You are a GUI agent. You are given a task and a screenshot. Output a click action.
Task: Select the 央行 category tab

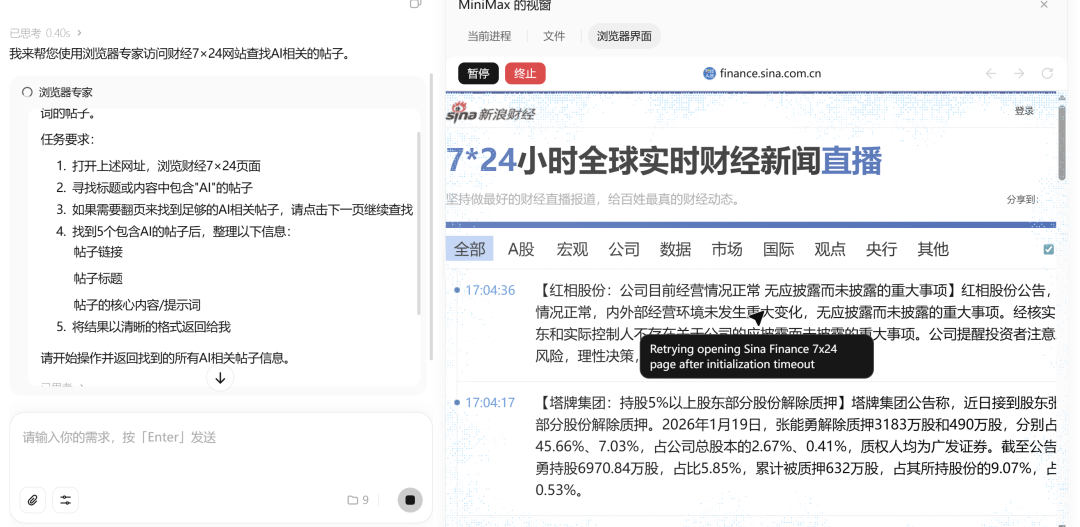point(881,249)
